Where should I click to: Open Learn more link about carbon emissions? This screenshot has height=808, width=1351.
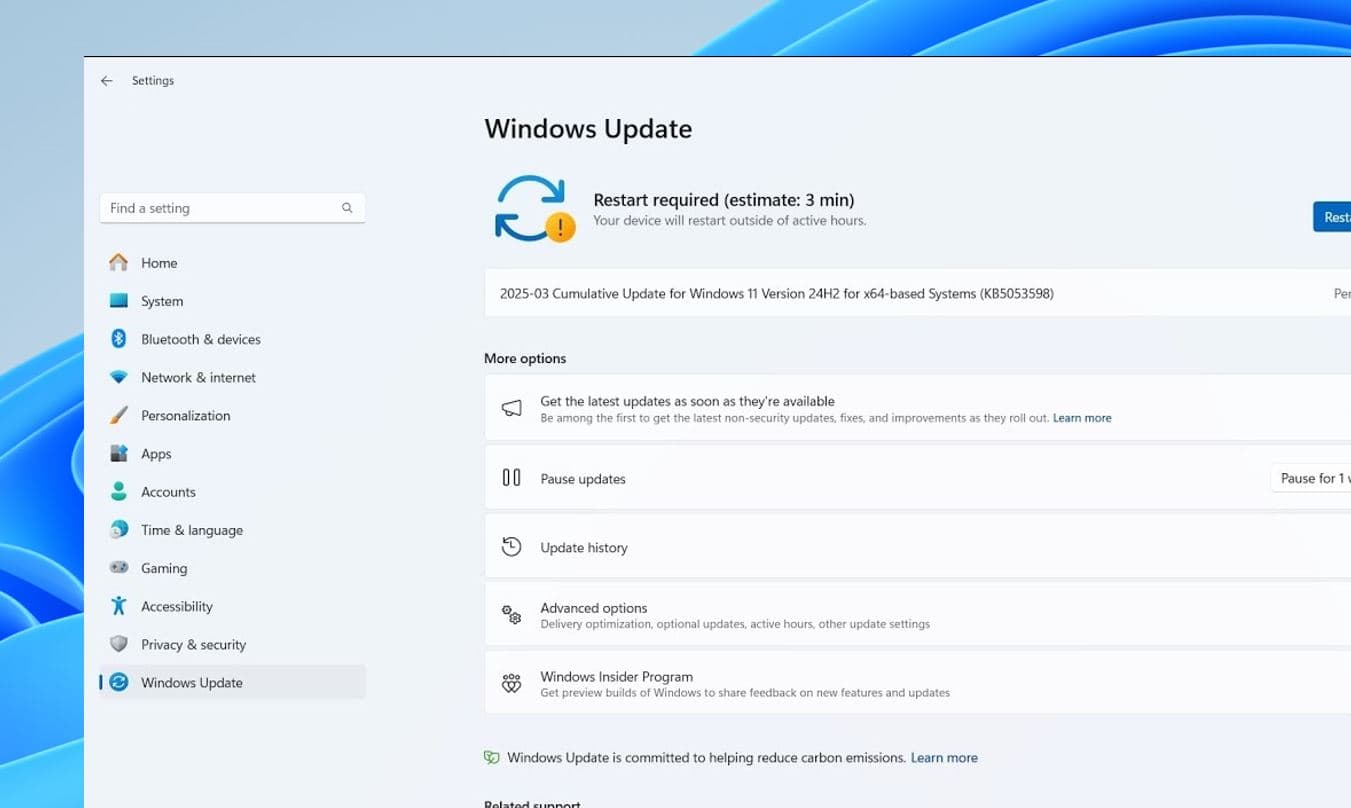(x=944, y=758)
